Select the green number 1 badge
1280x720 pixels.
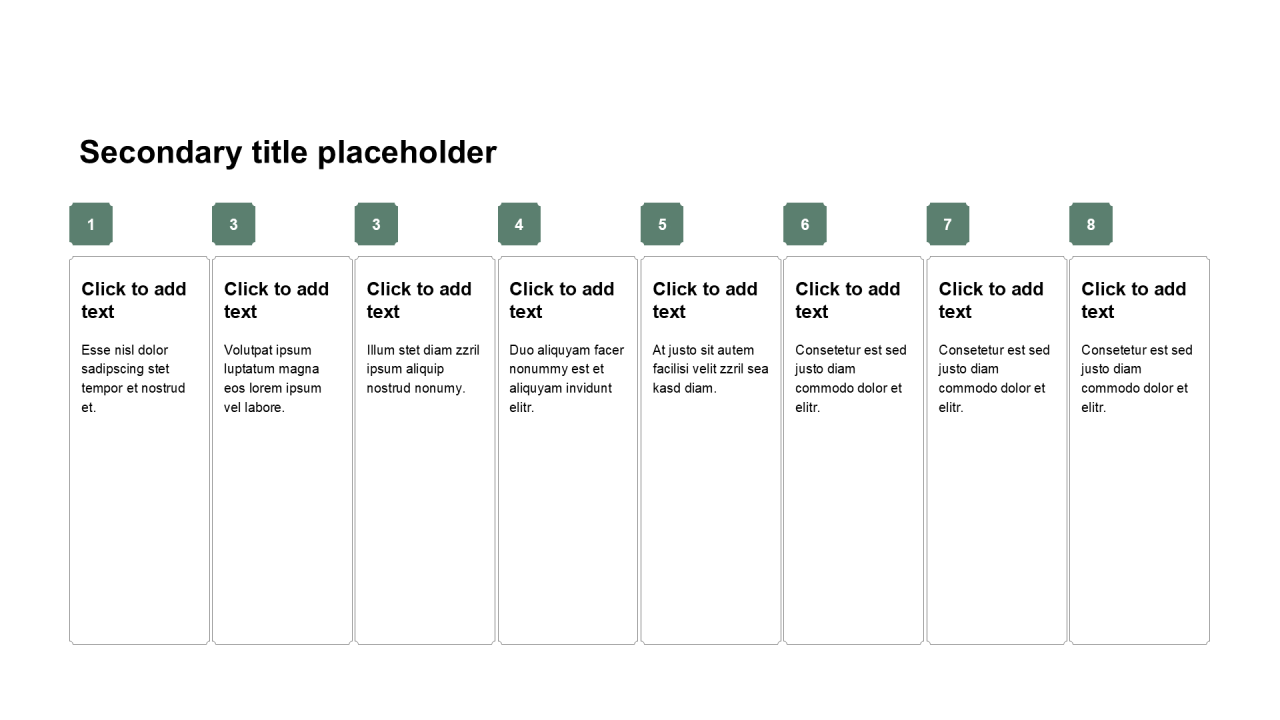91,224
